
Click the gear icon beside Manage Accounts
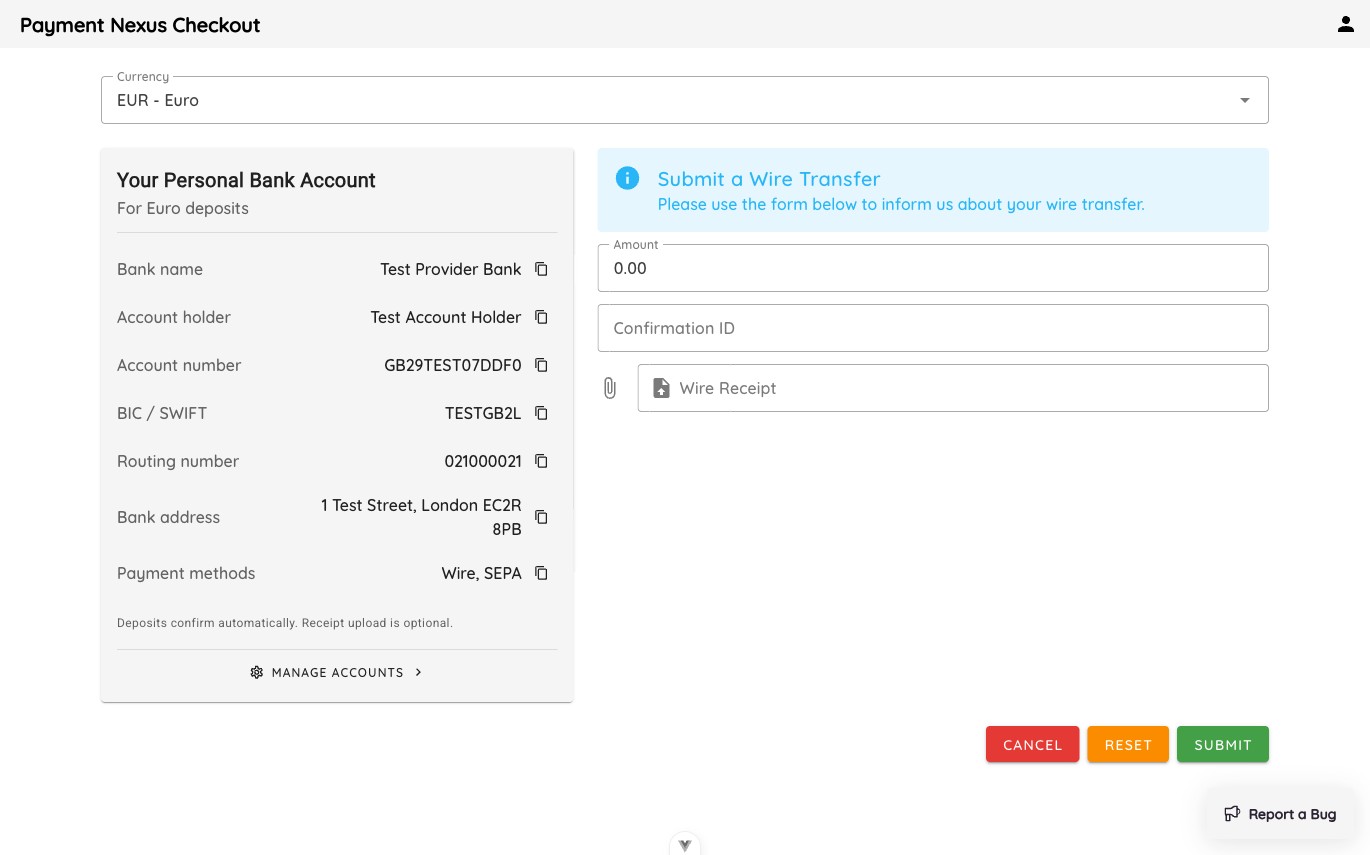[257, 672]
